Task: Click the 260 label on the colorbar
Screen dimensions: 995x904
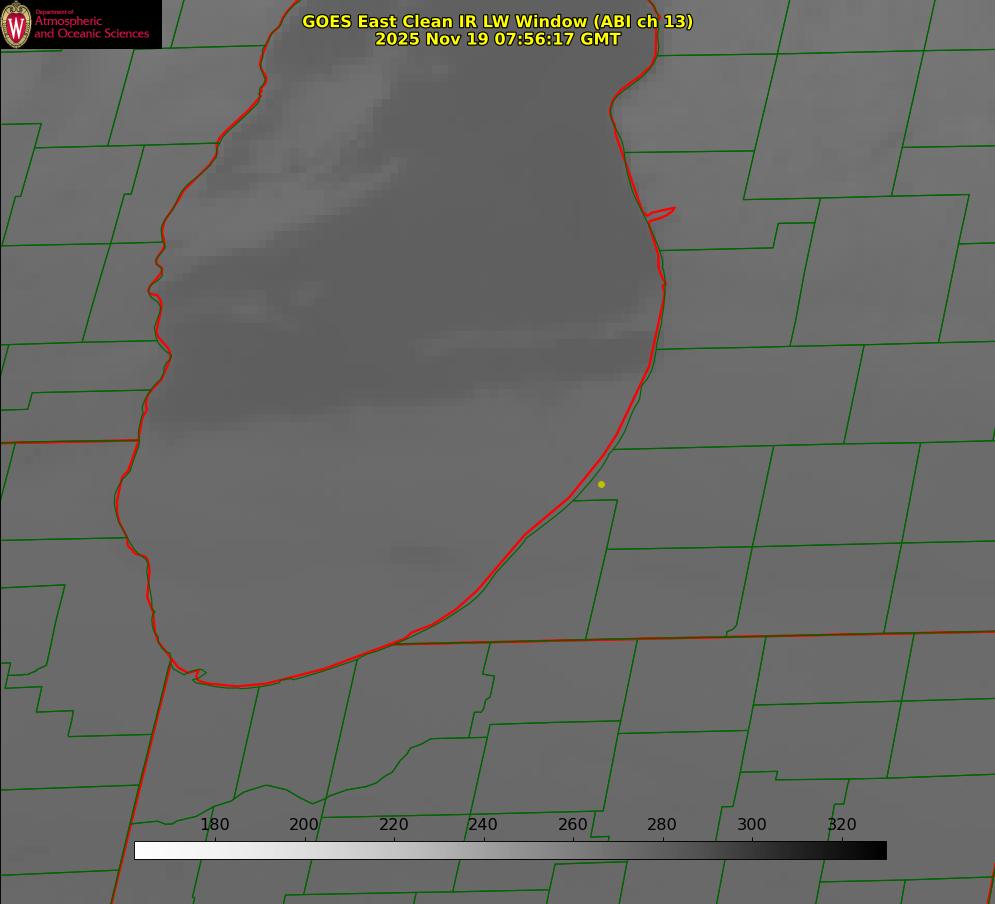Action: click(x=573, y=825)
